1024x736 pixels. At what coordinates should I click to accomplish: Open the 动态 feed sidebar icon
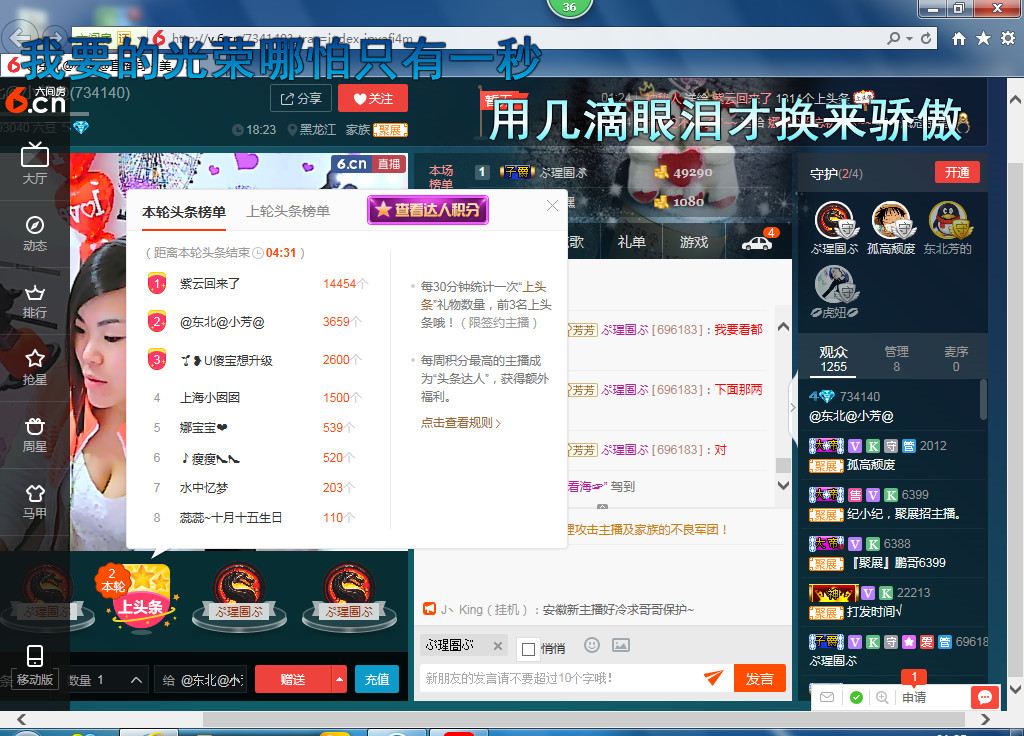pos(35,233)
